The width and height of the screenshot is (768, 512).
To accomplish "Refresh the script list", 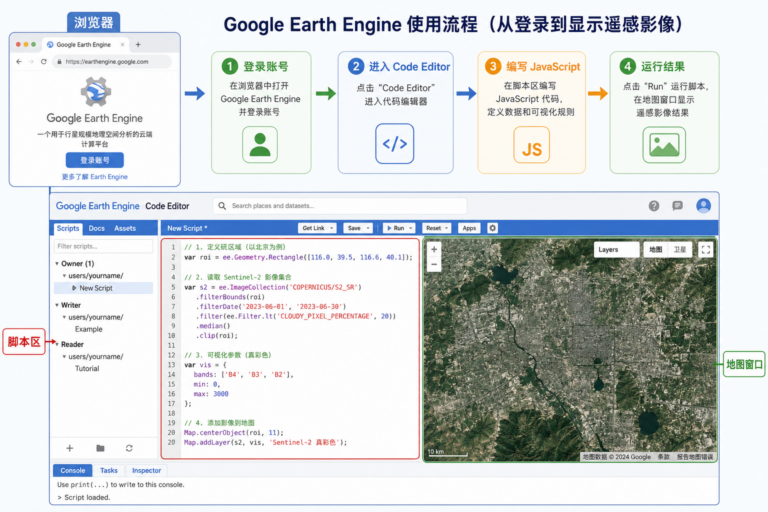I will (x=129, y=448).
